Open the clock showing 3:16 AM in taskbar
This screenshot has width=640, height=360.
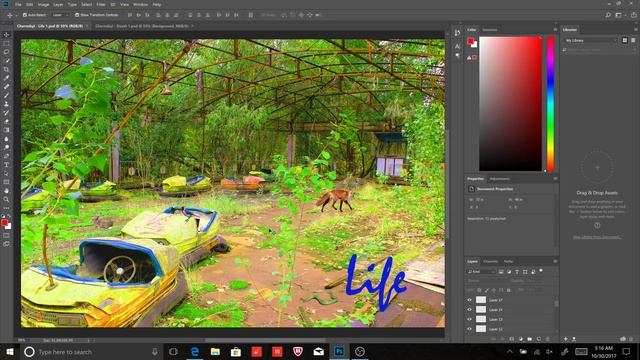tap(603, 352)
